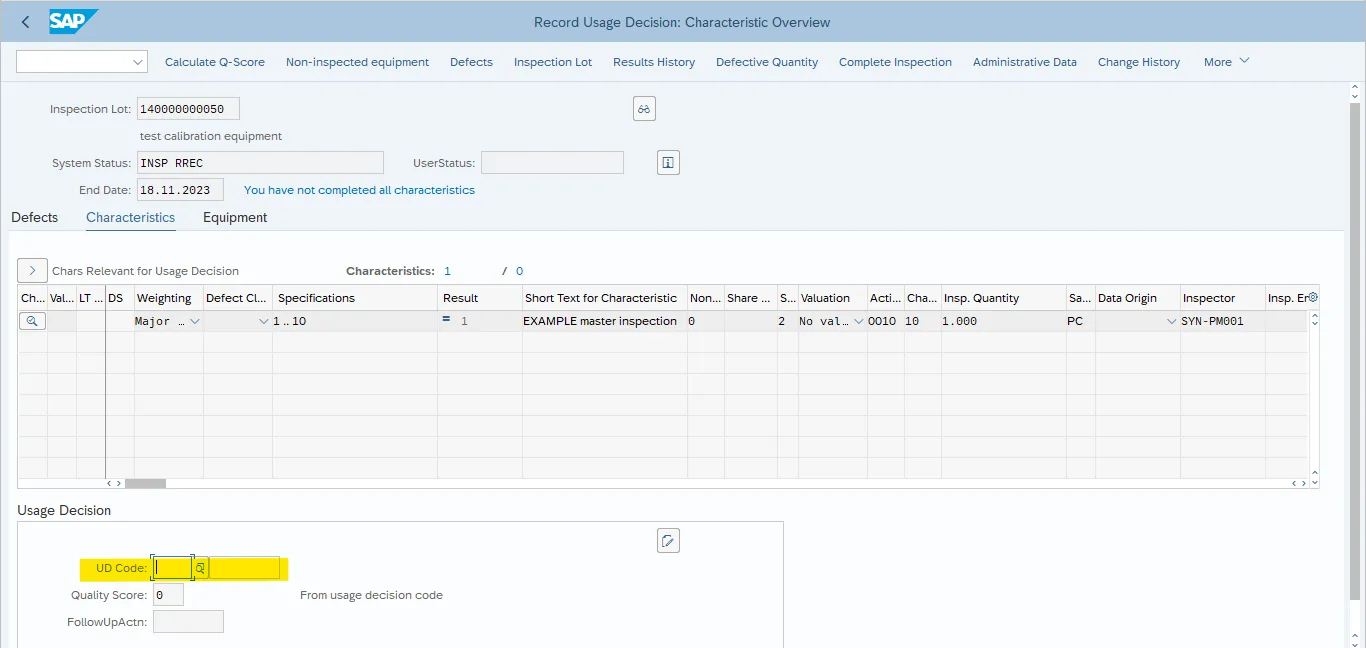Switch to the Defects tab
1366x648 pixels.
(34, 217)
